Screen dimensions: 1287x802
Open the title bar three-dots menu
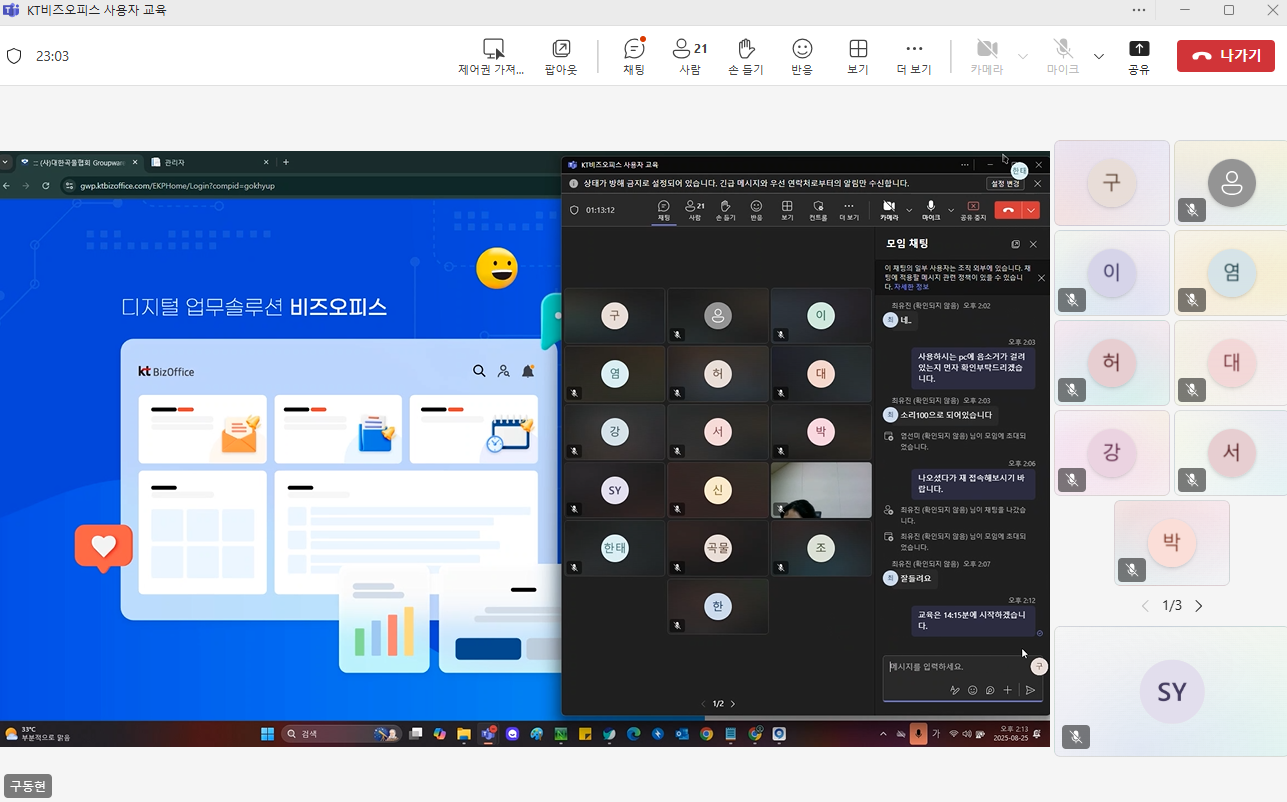(1139, 10)
